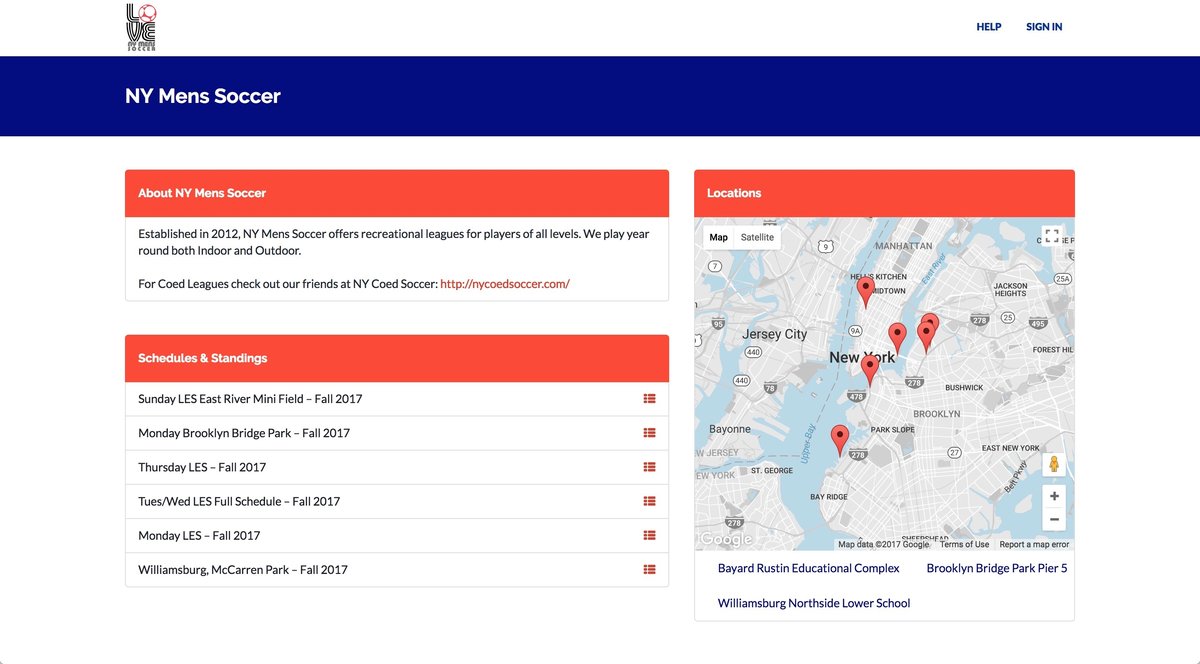Open Williamsburg, McCarren Park – Fall 2017 schedule
The width and height of the screenshot is (1200, 664).
pos(243,569)
